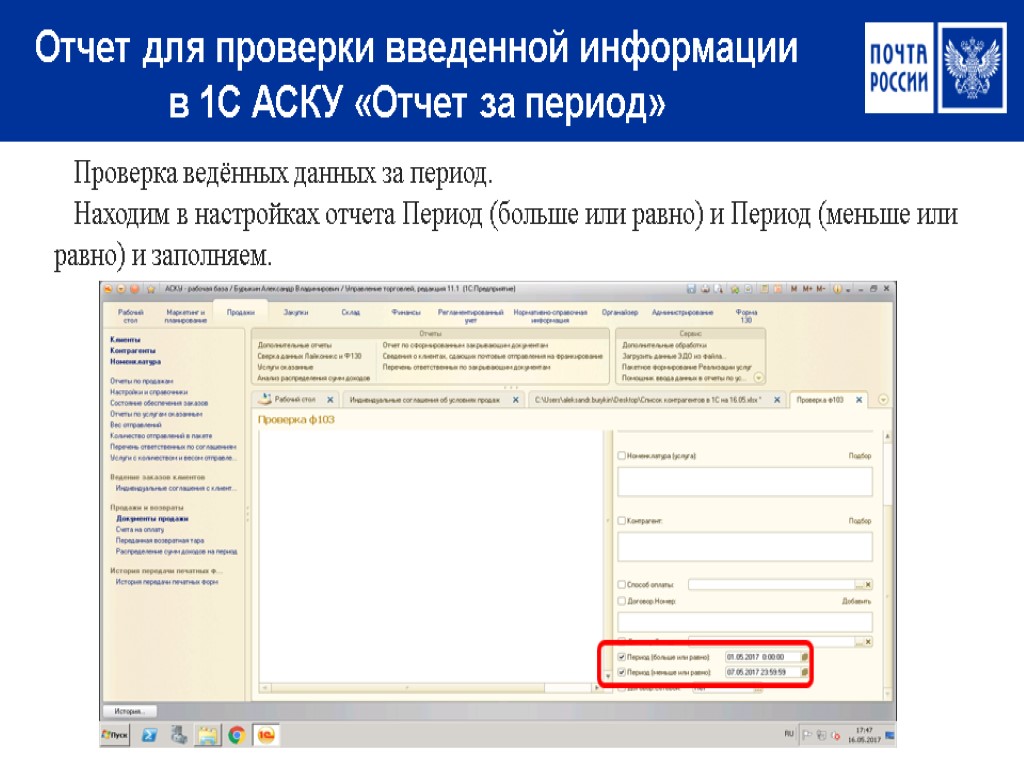Clear the Способ оплаты field with X
The image size is (1024, 768).
(868, 584)
